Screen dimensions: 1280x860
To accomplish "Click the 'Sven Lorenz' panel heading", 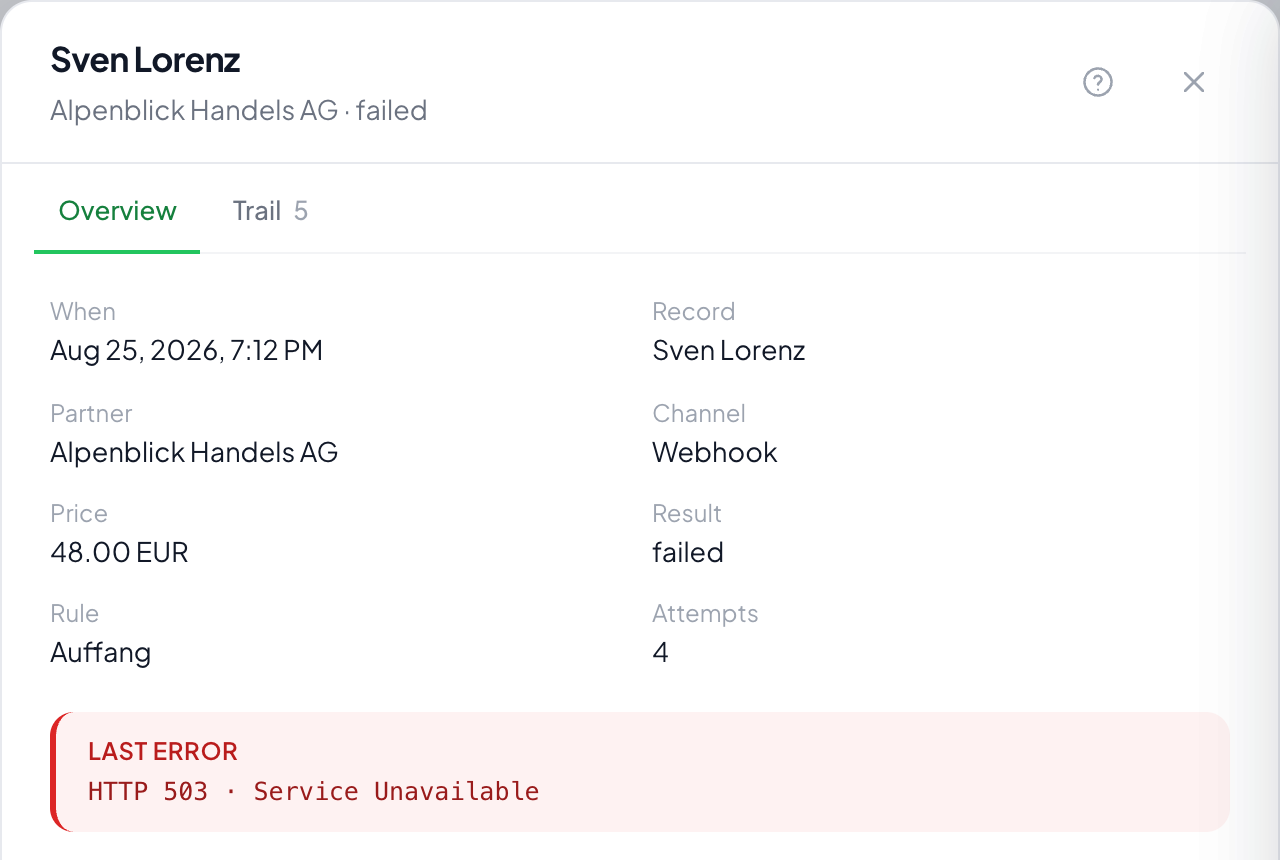I will coord(145,60).
